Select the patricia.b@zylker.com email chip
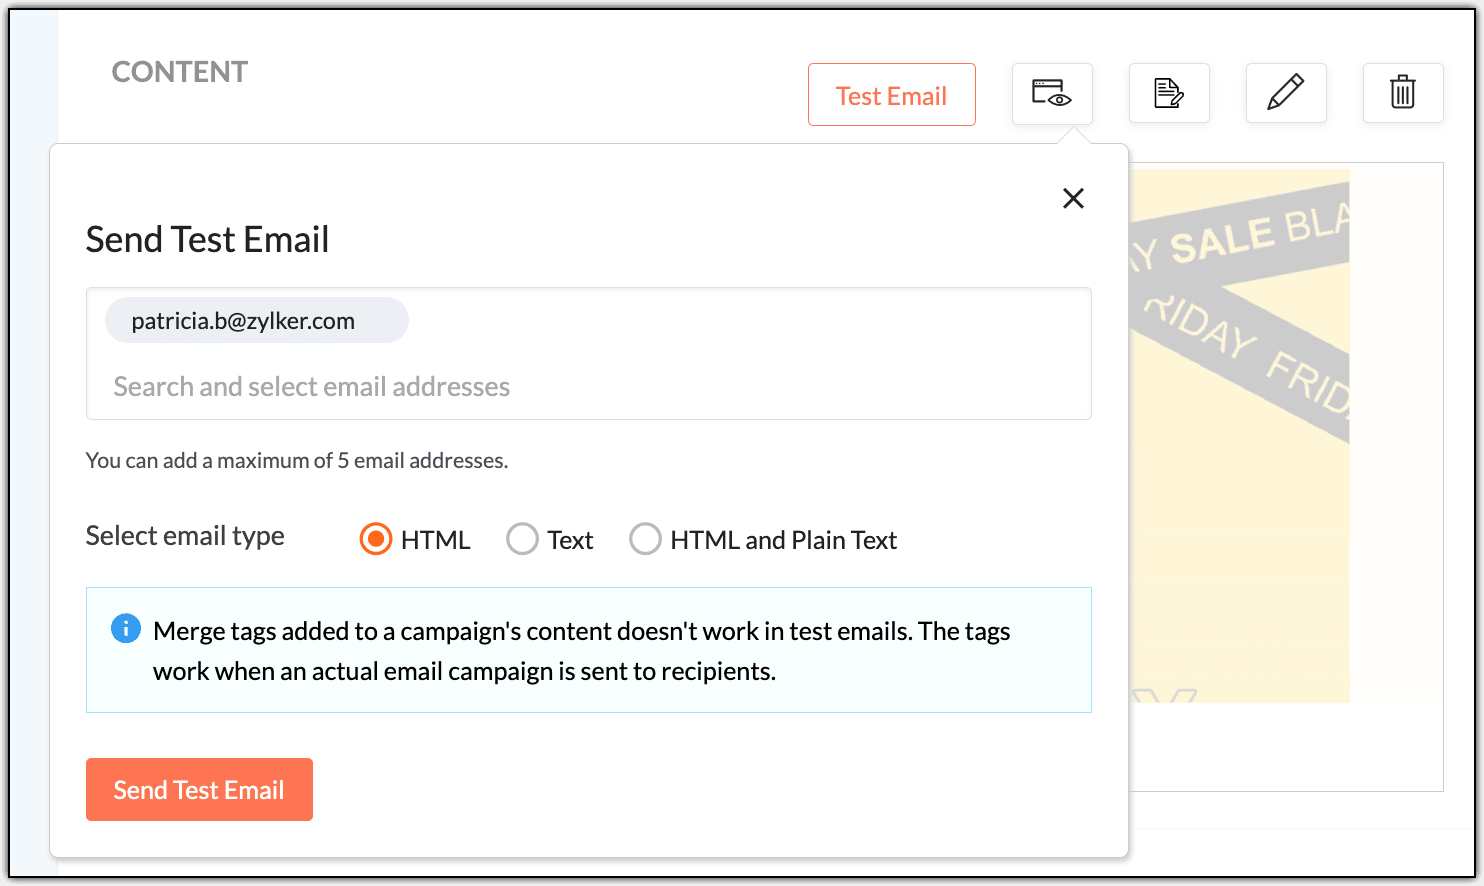 pyautogui.click(x=256, y=320)
